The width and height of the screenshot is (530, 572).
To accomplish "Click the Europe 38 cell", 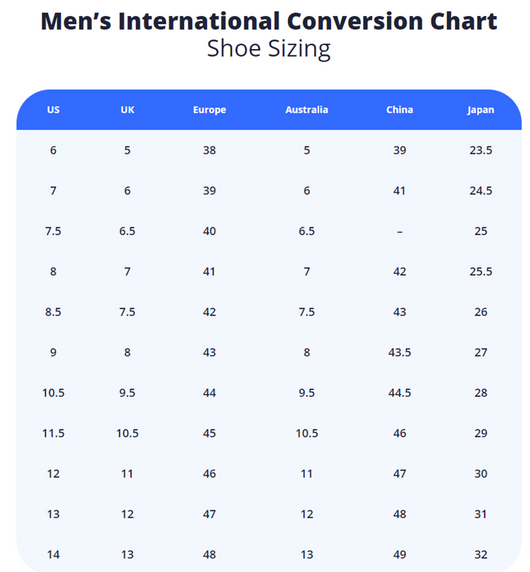I will click(x=209, y=150).
